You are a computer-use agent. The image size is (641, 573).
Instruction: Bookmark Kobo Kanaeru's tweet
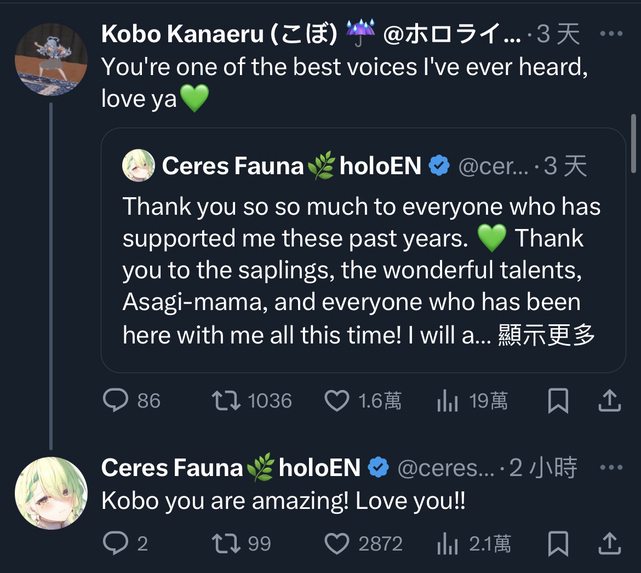559,401
